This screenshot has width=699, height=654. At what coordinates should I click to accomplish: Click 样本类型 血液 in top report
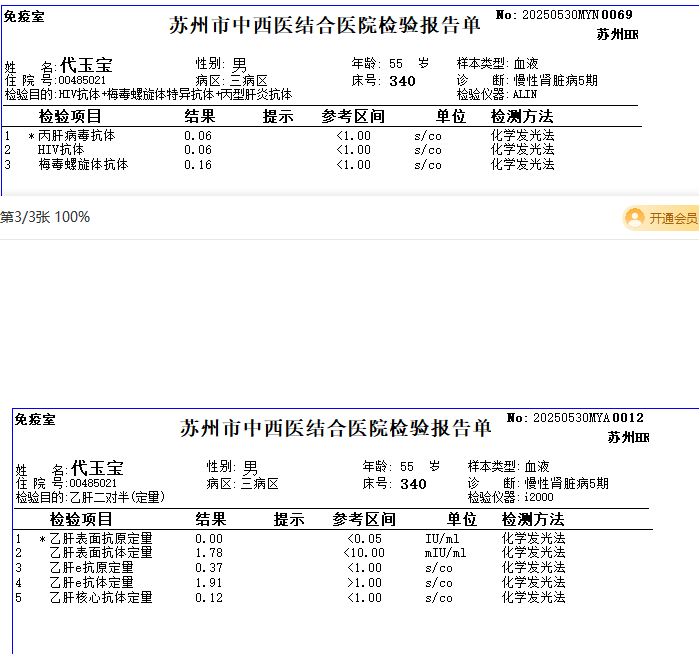498,63
